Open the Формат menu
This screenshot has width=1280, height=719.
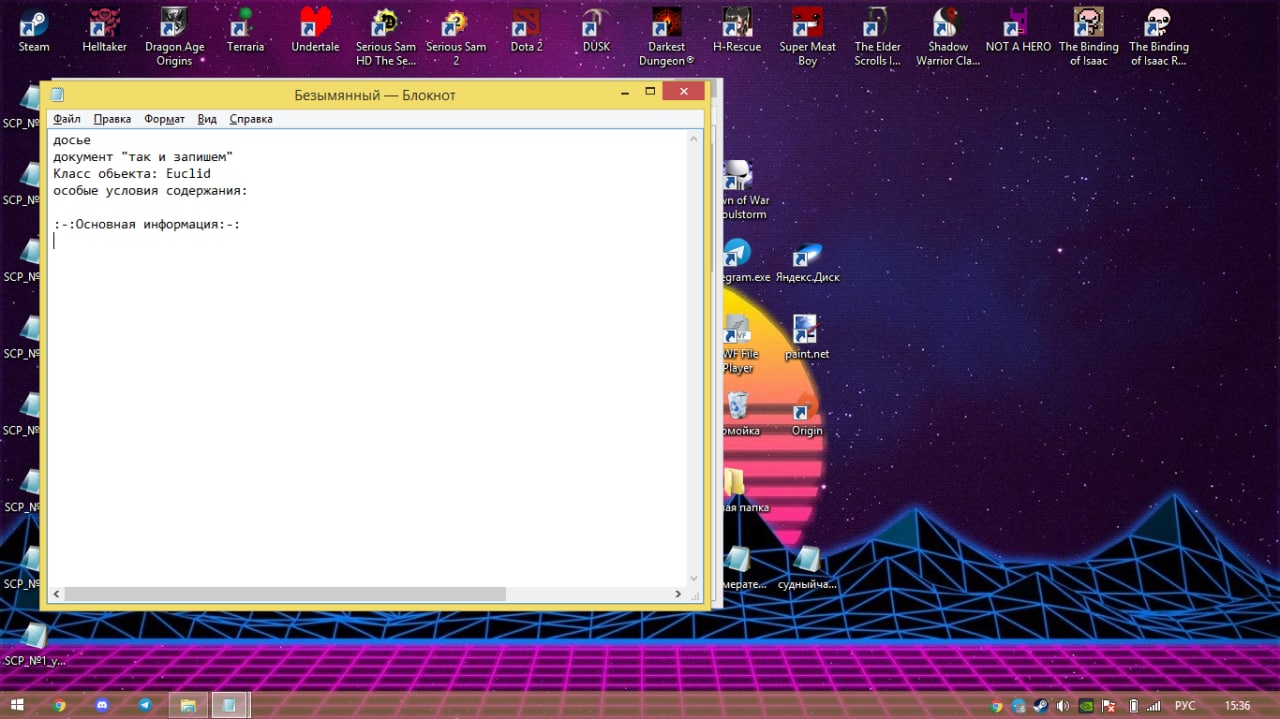[x=164, y=119]
